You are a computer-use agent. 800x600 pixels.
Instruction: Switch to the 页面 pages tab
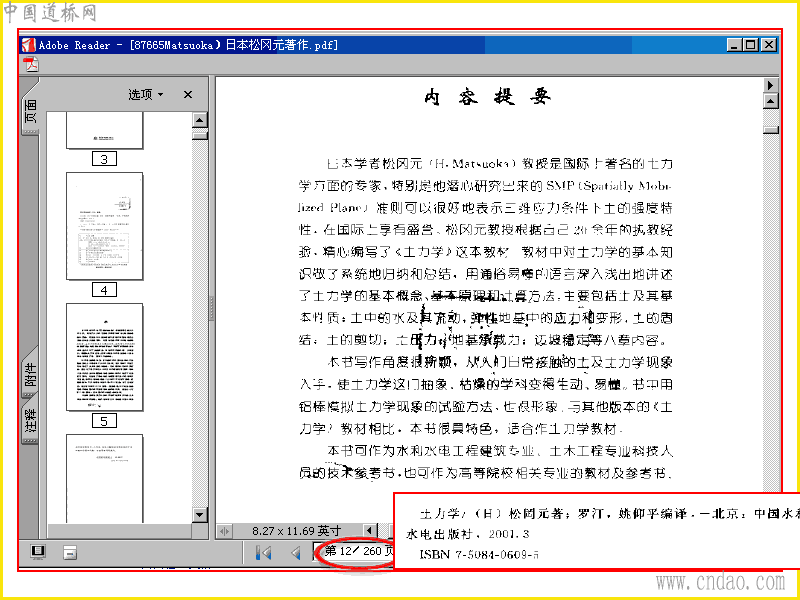click(30, 111)
